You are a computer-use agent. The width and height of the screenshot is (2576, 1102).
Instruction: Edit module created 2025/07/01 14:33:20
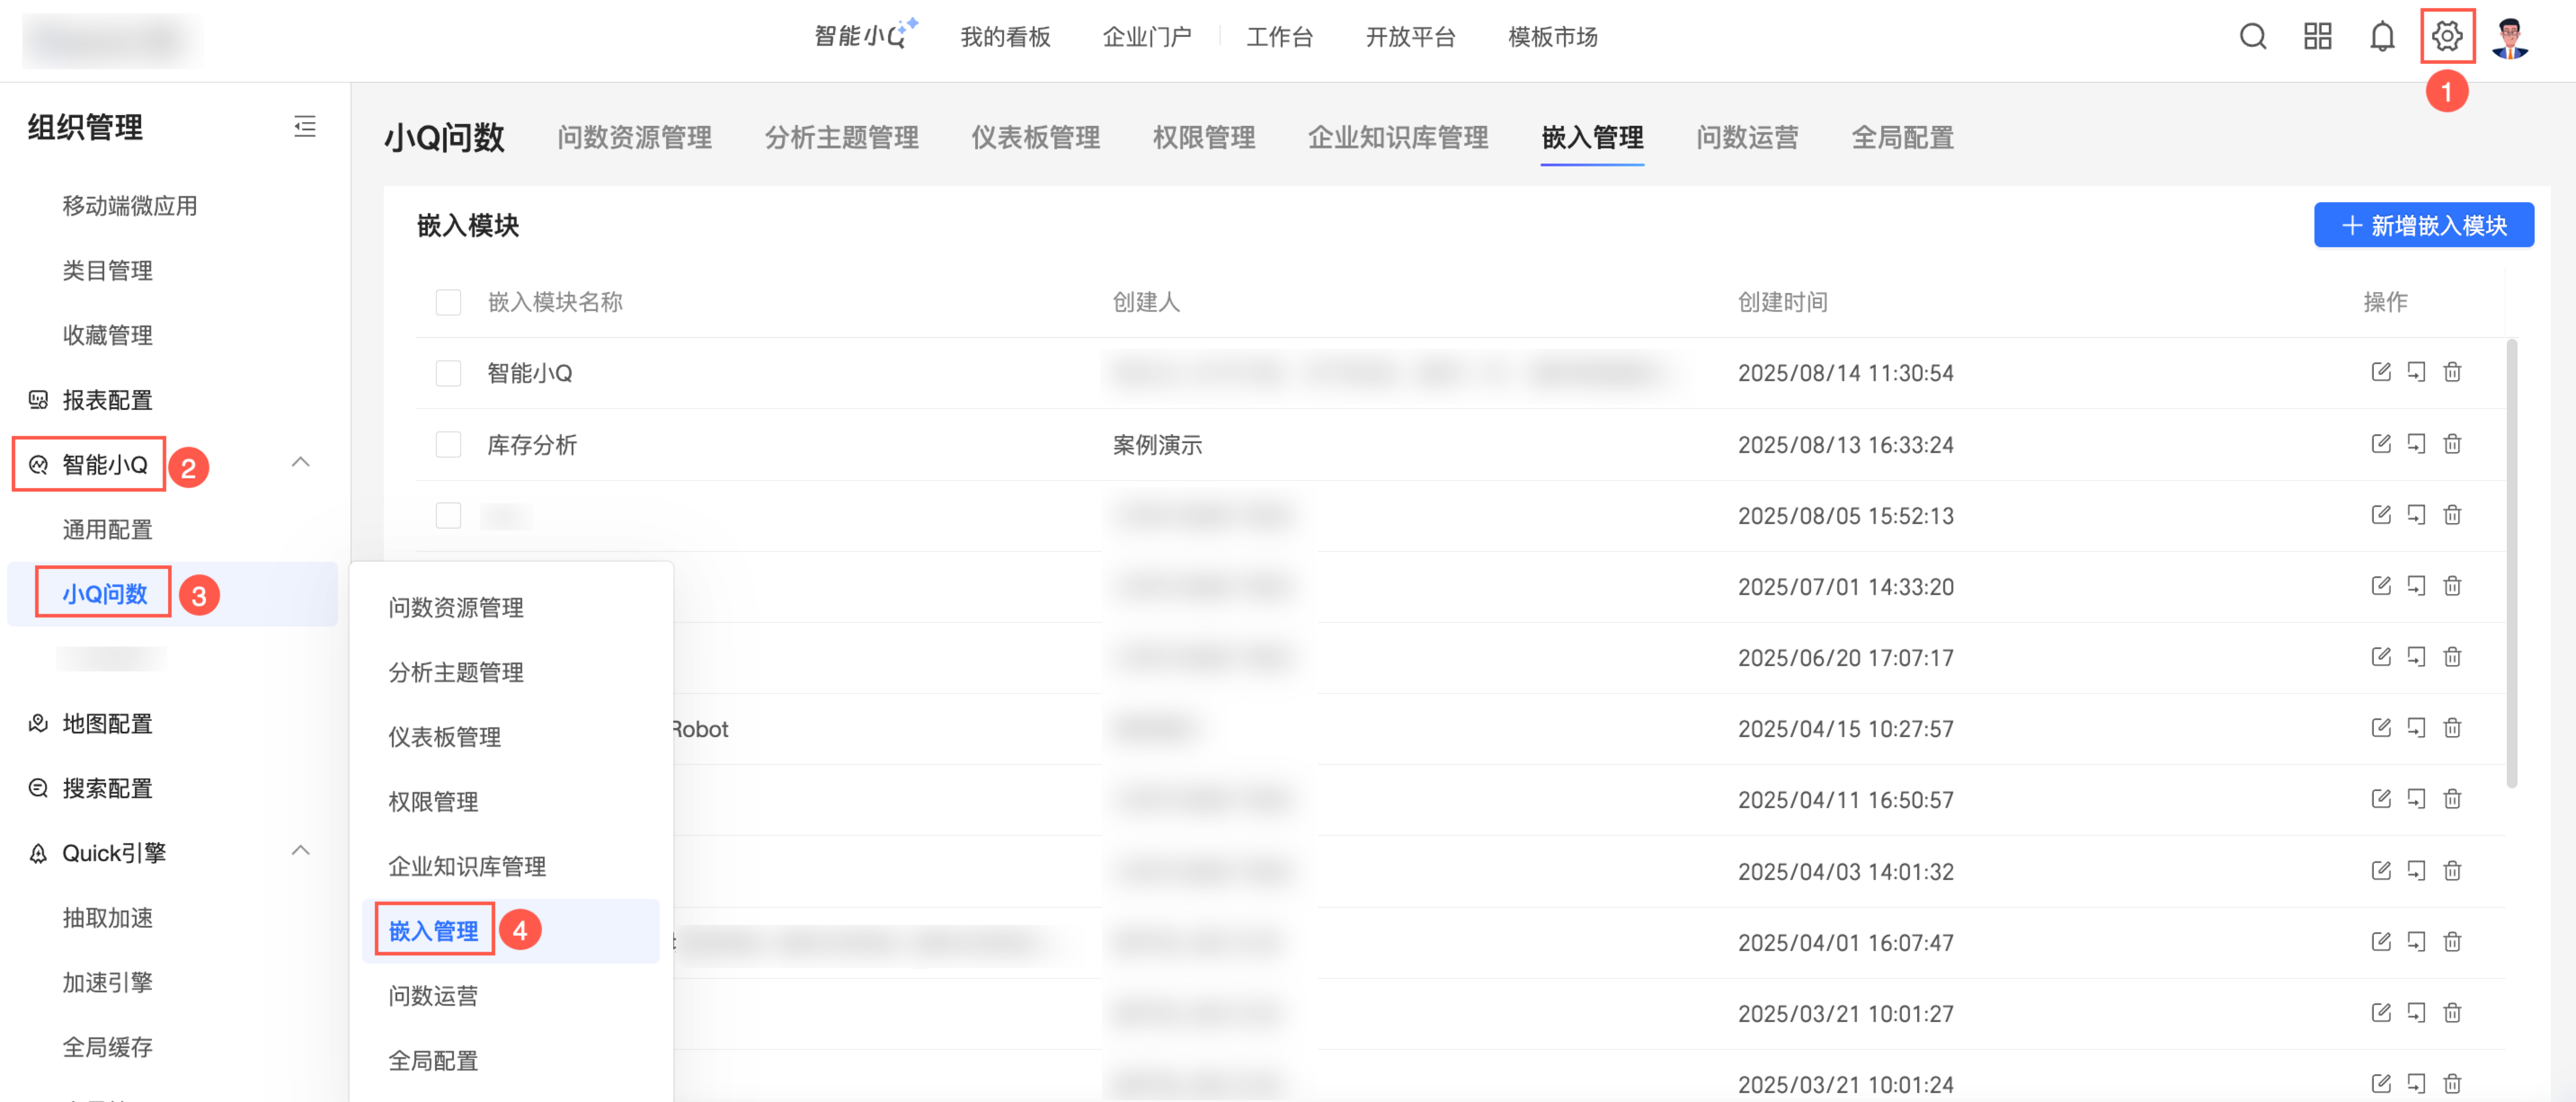(x=2381, y=585)
